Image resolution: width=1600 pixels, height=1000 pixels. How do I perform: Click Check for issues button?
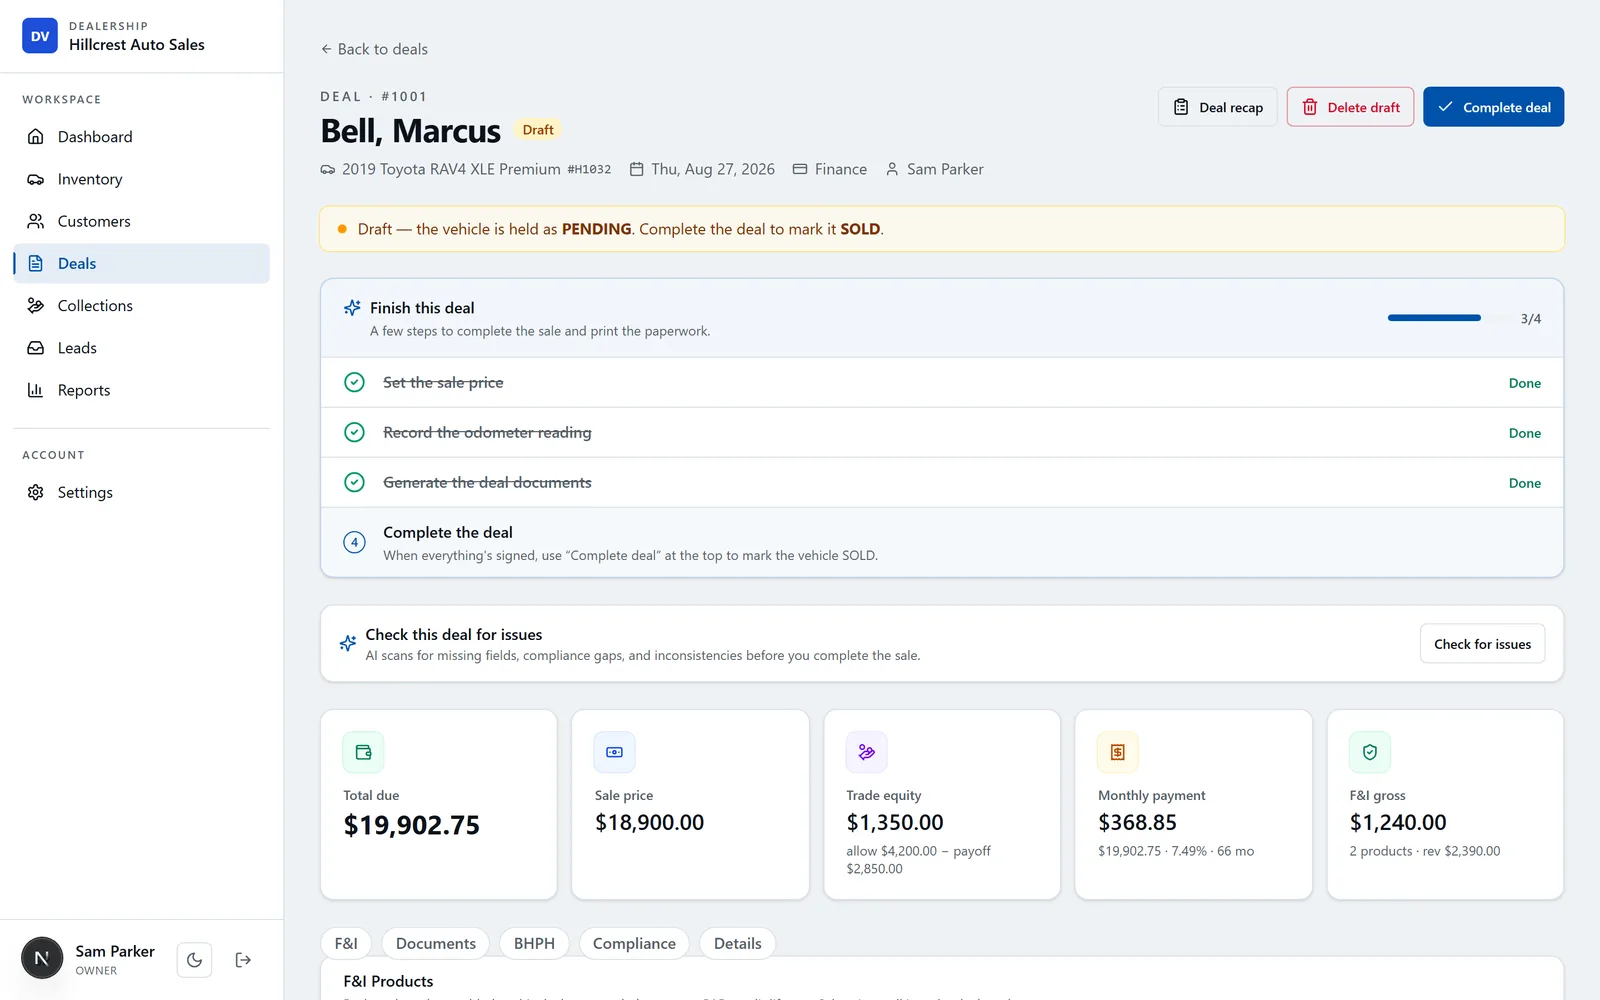[1482, 644]
